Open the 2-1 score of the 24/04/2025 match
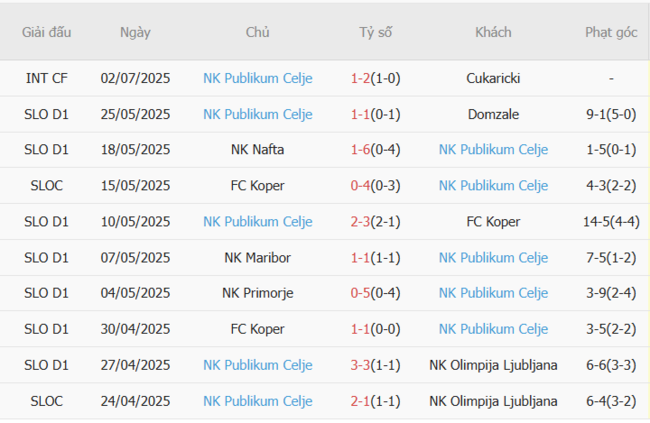The width and height of the screenshot is (650, 423). pos(361,402)
